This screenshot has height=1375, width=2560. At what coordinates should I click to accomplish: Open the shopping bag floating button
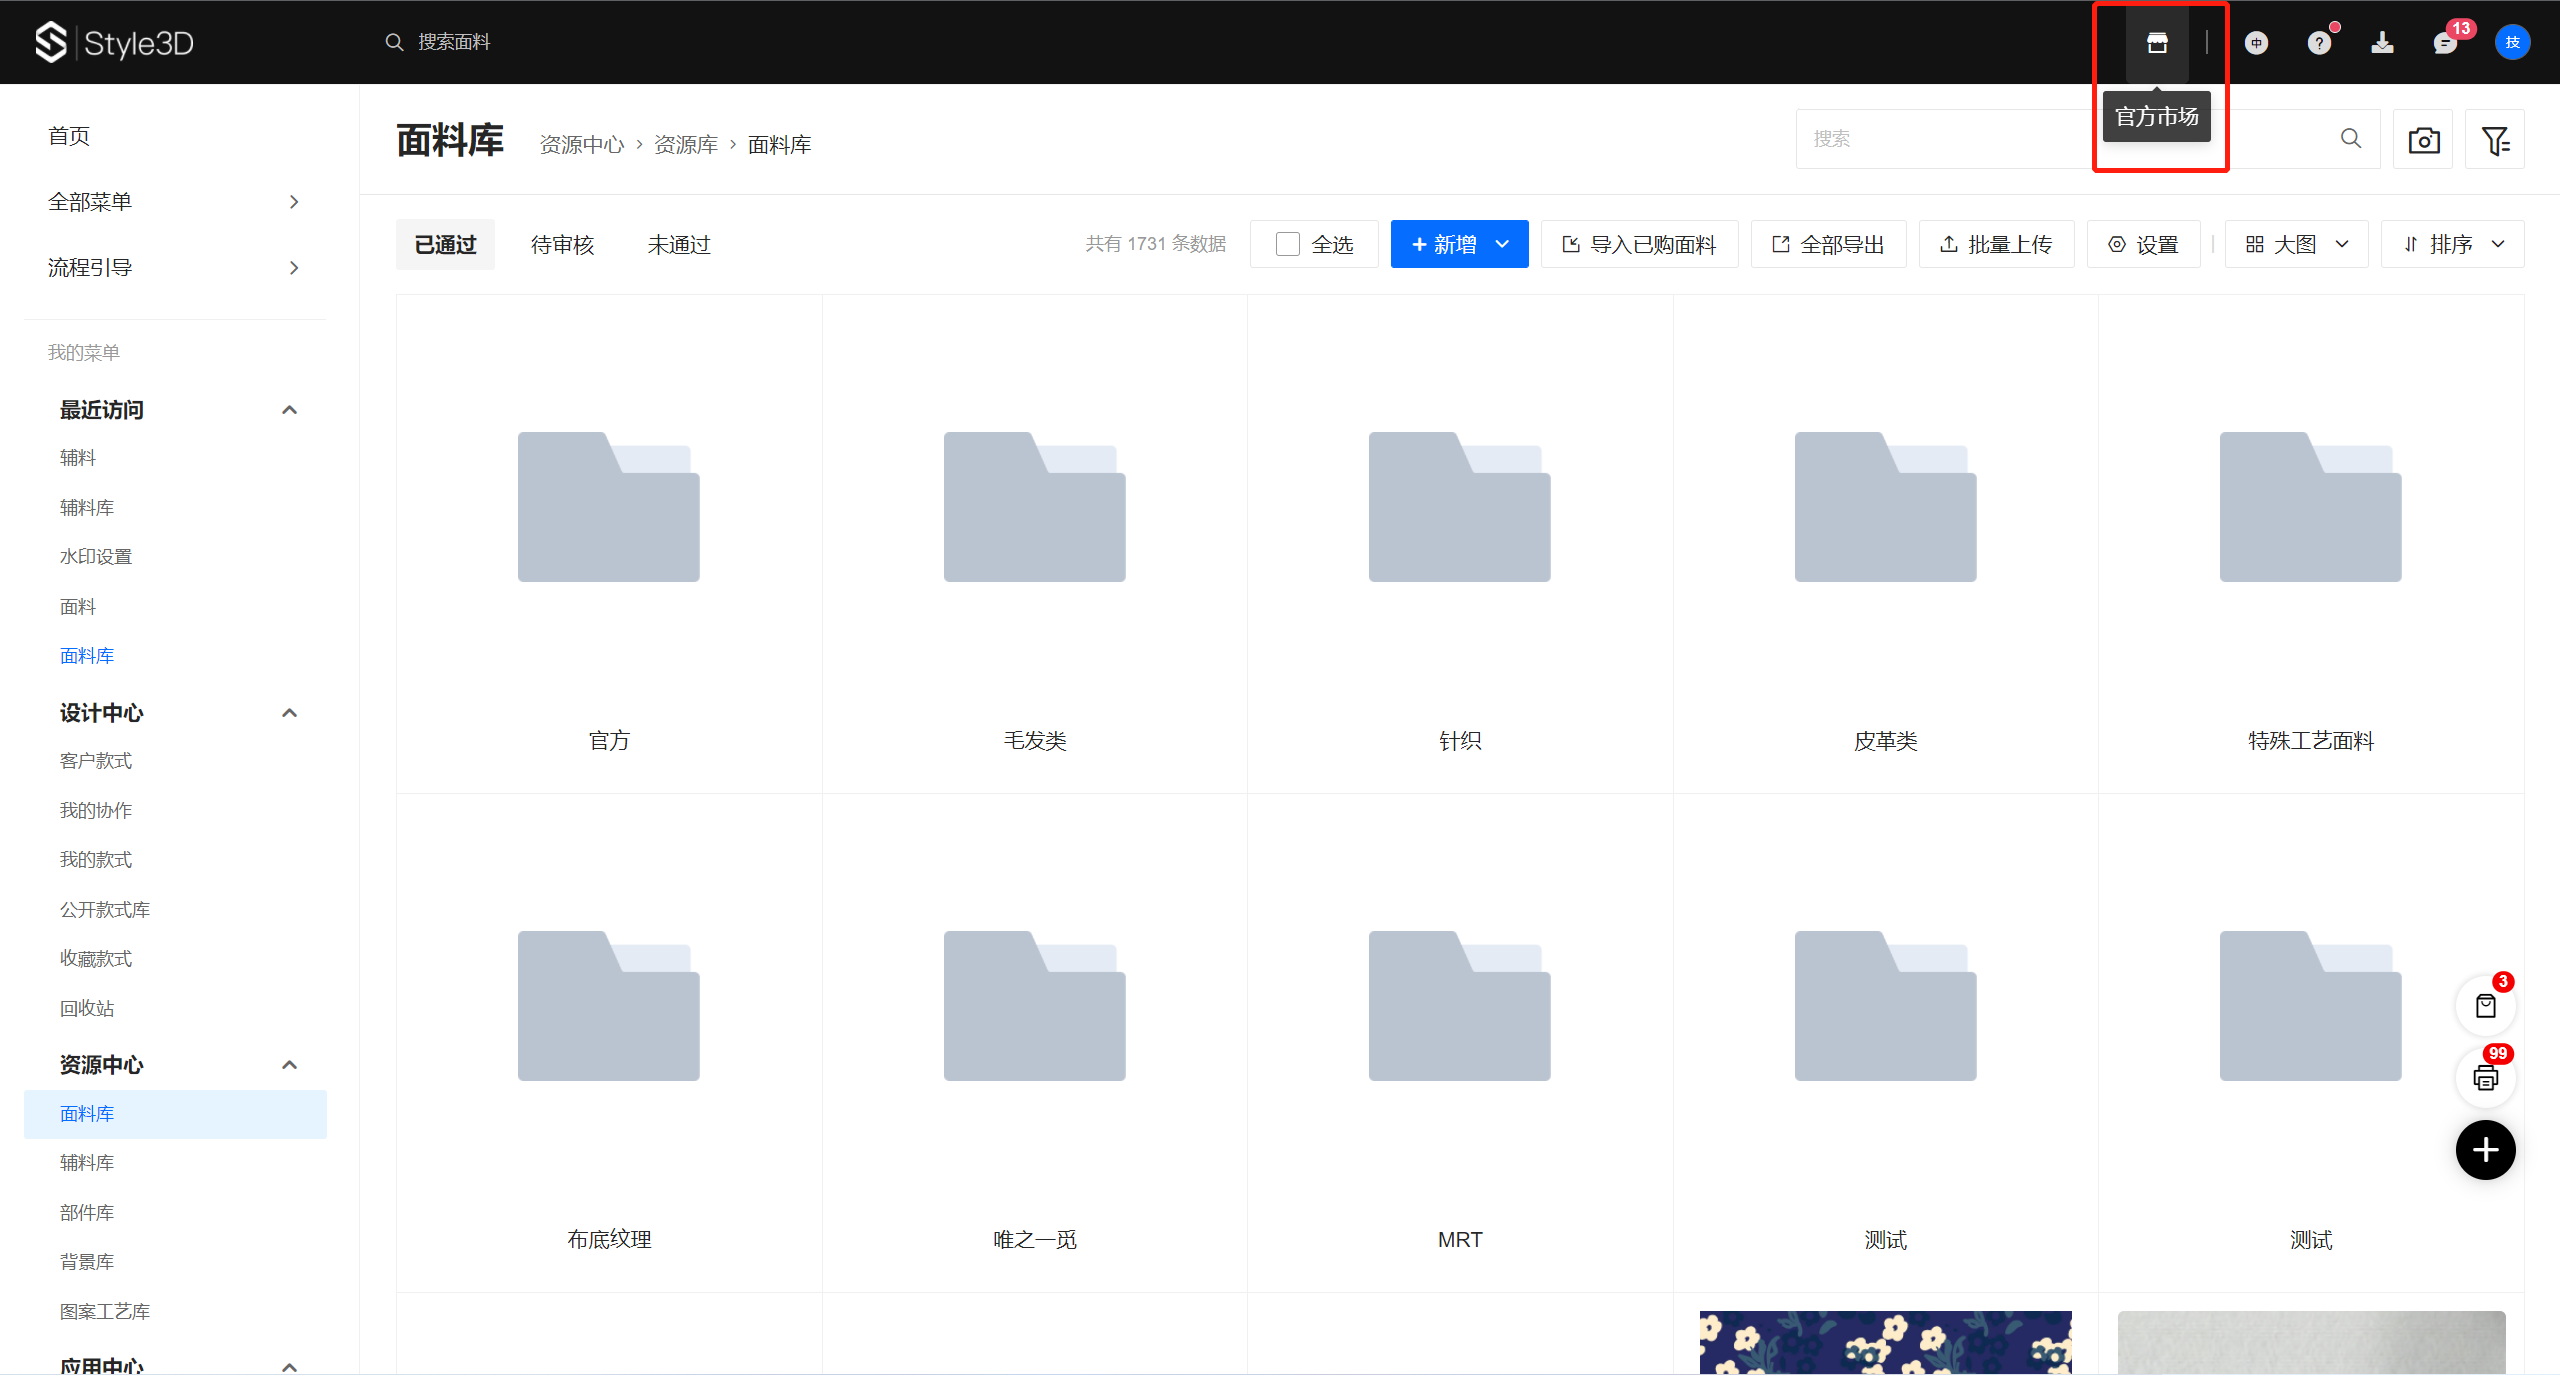pyautogui.click(x=2485, y=1006)
